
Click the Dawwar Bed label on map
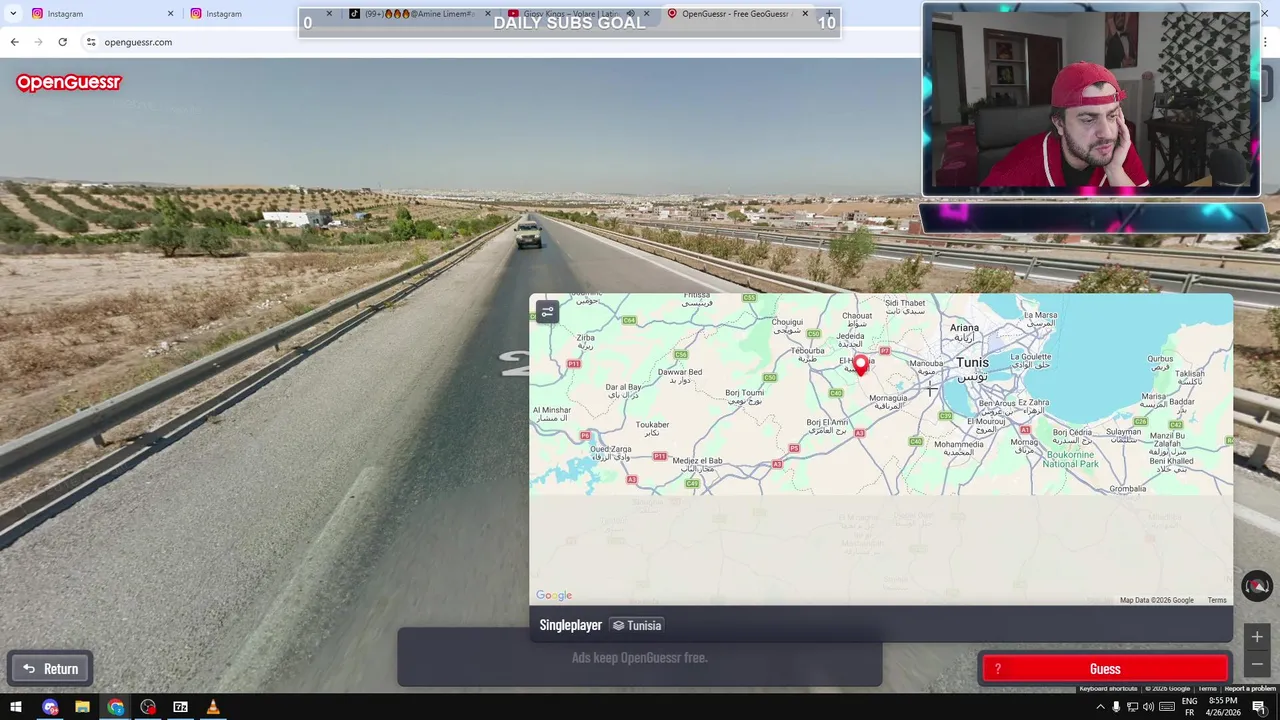680,372
